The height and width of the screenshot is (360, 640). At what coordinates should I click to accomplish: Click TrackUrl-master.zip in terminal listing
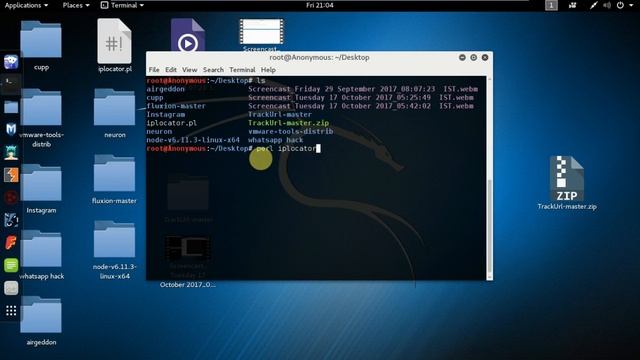coord(288,123)
